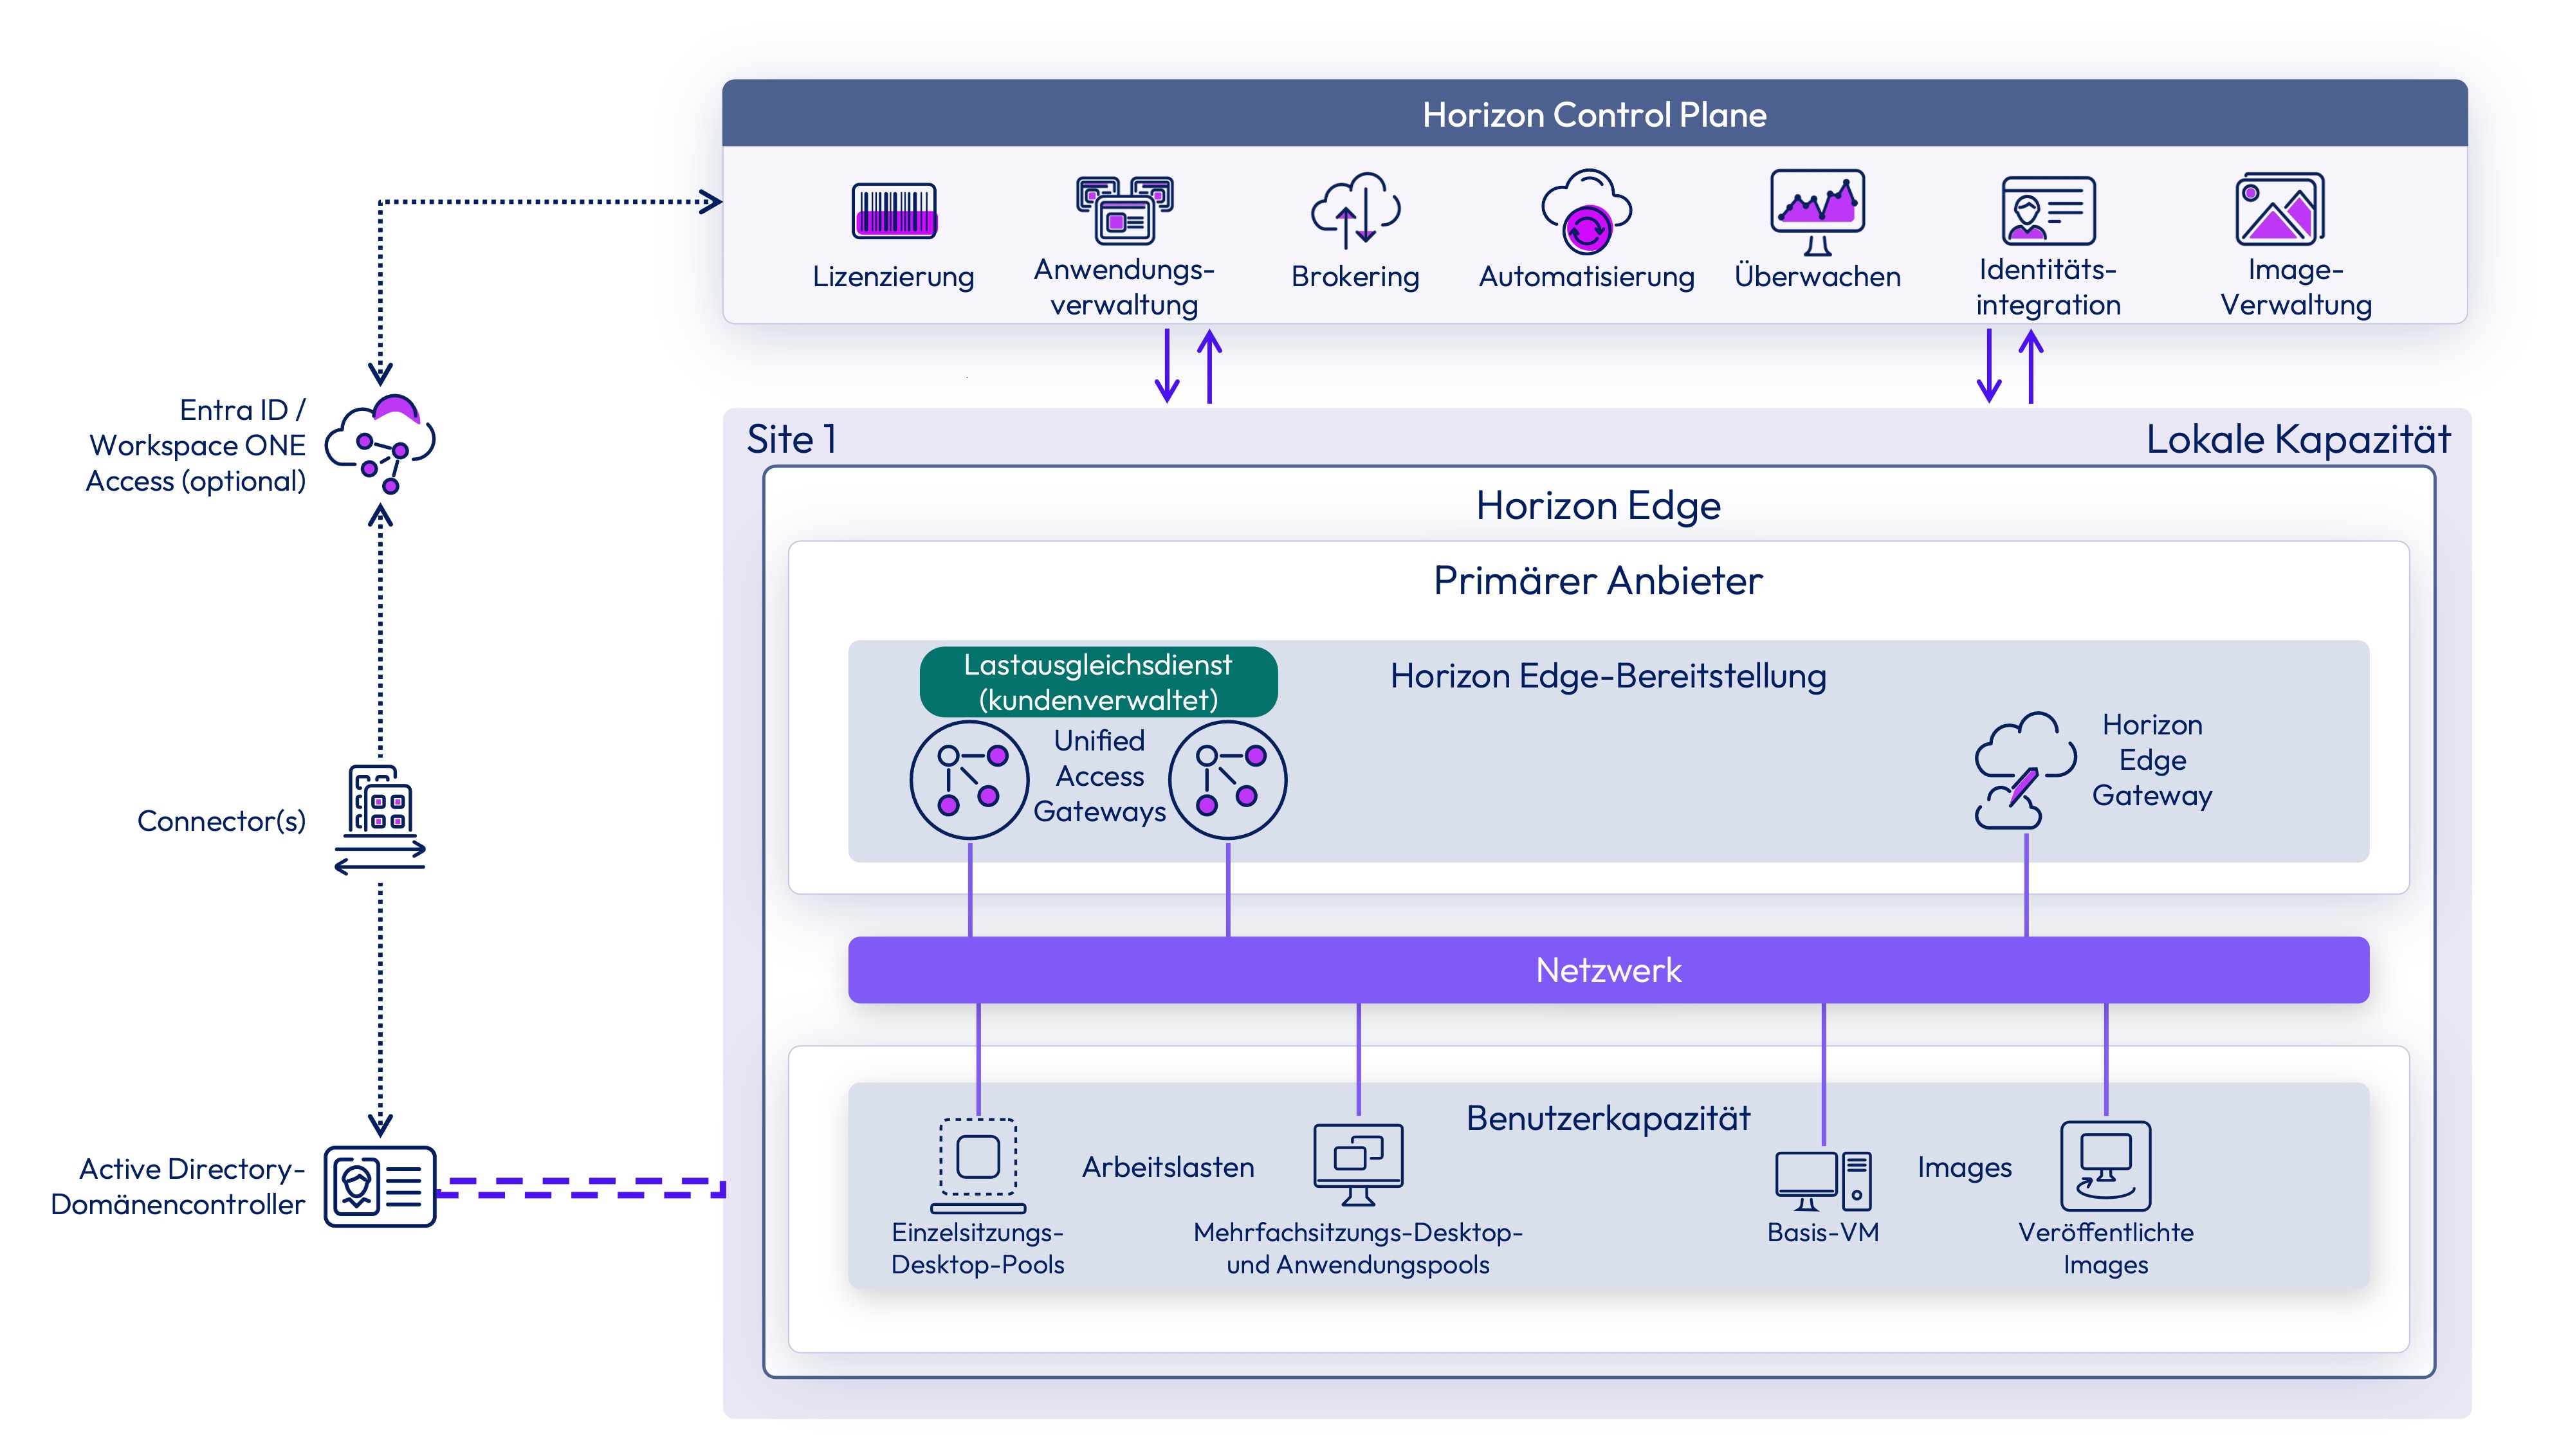
Task: Click the 'Arbeitslasten' label
Action: click(1168, 1167)
